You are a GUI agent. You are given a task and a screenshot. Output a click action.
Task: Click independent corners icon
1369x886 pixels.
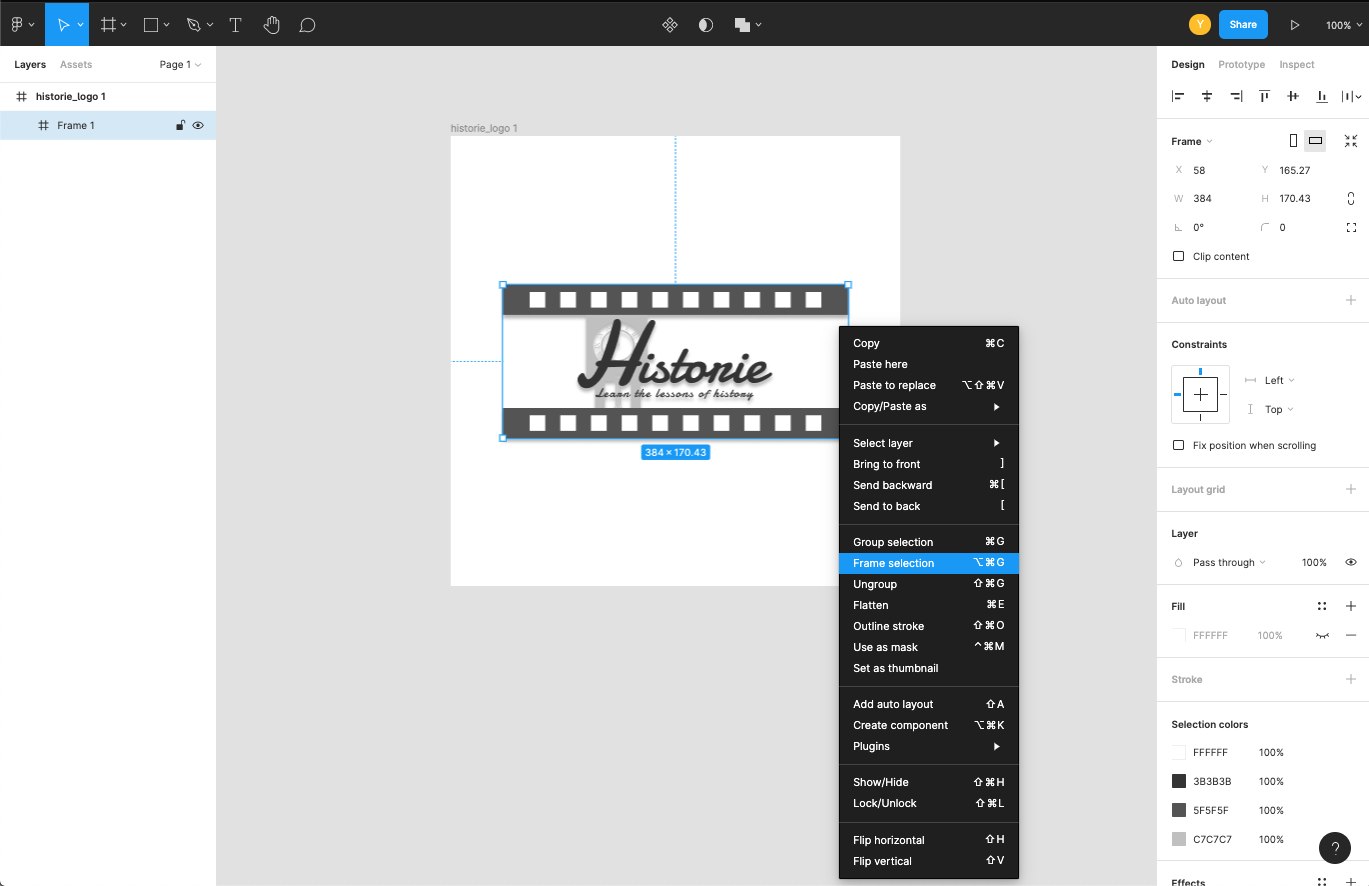pyautogui.click(x=1351, y=228)
